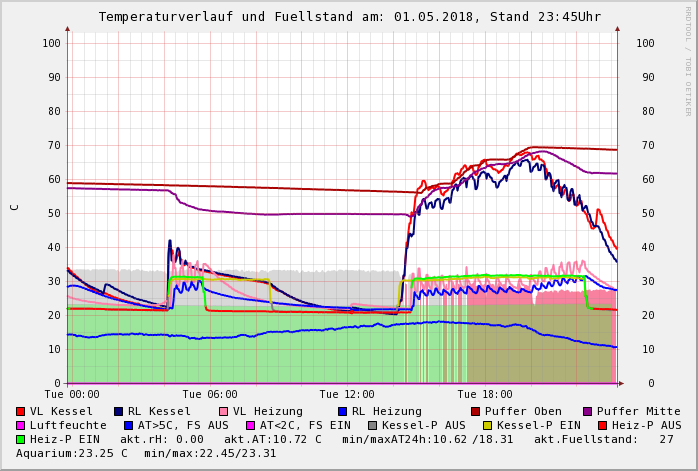Click the magenta Luftfeuchte legend swatch

click(x=21, y=425)
